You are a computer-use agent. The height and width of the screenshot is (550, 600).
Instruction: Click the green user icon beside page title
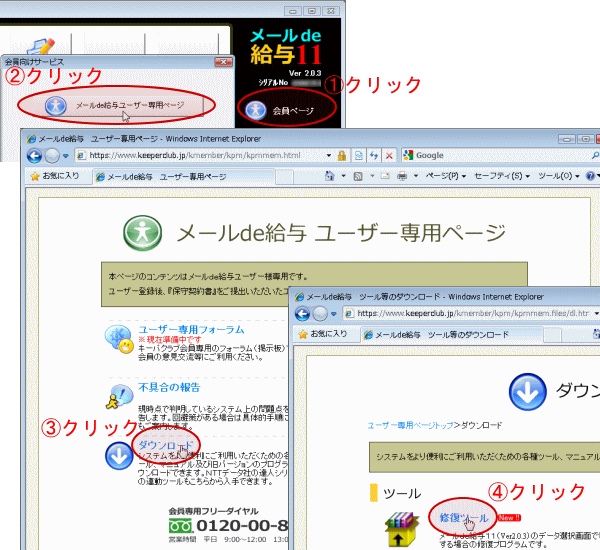[142, 233]
